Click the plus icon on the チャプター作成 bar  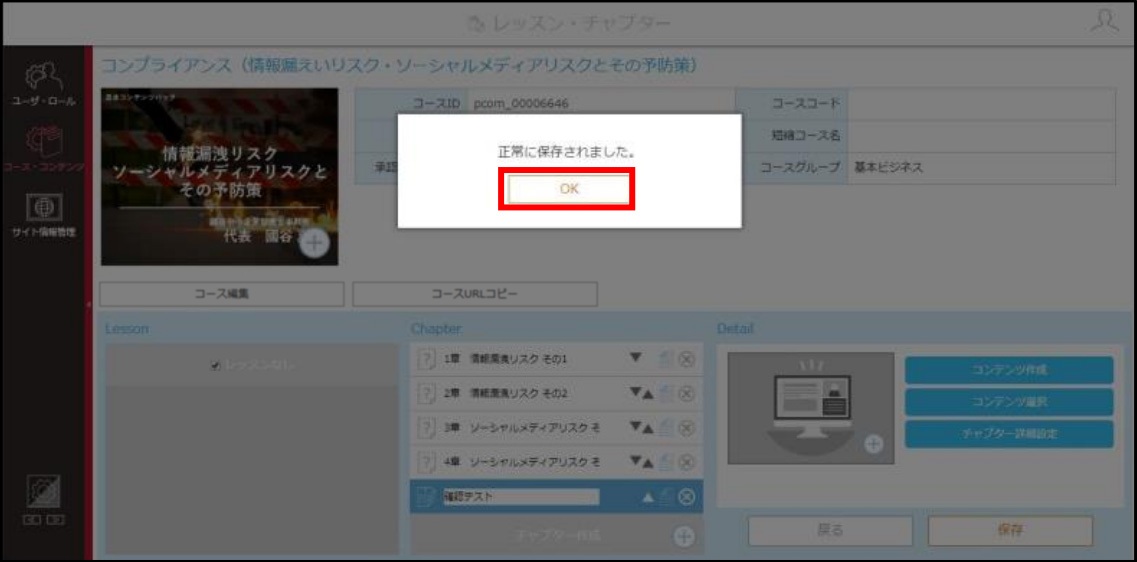coord(685,537)
